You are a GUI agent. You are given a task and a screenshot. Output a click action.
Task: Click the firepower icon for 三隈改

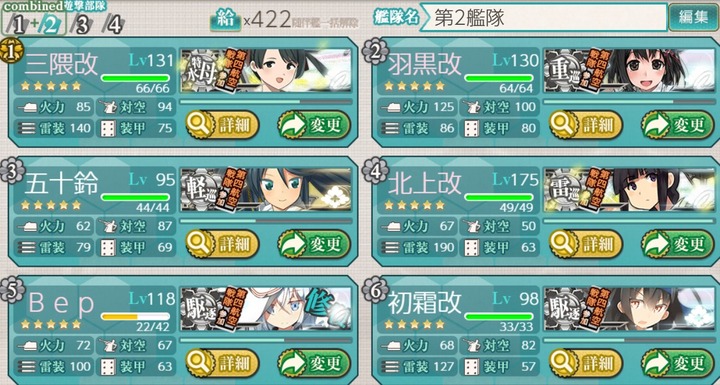pyautogui.click(x=27, y=108)
